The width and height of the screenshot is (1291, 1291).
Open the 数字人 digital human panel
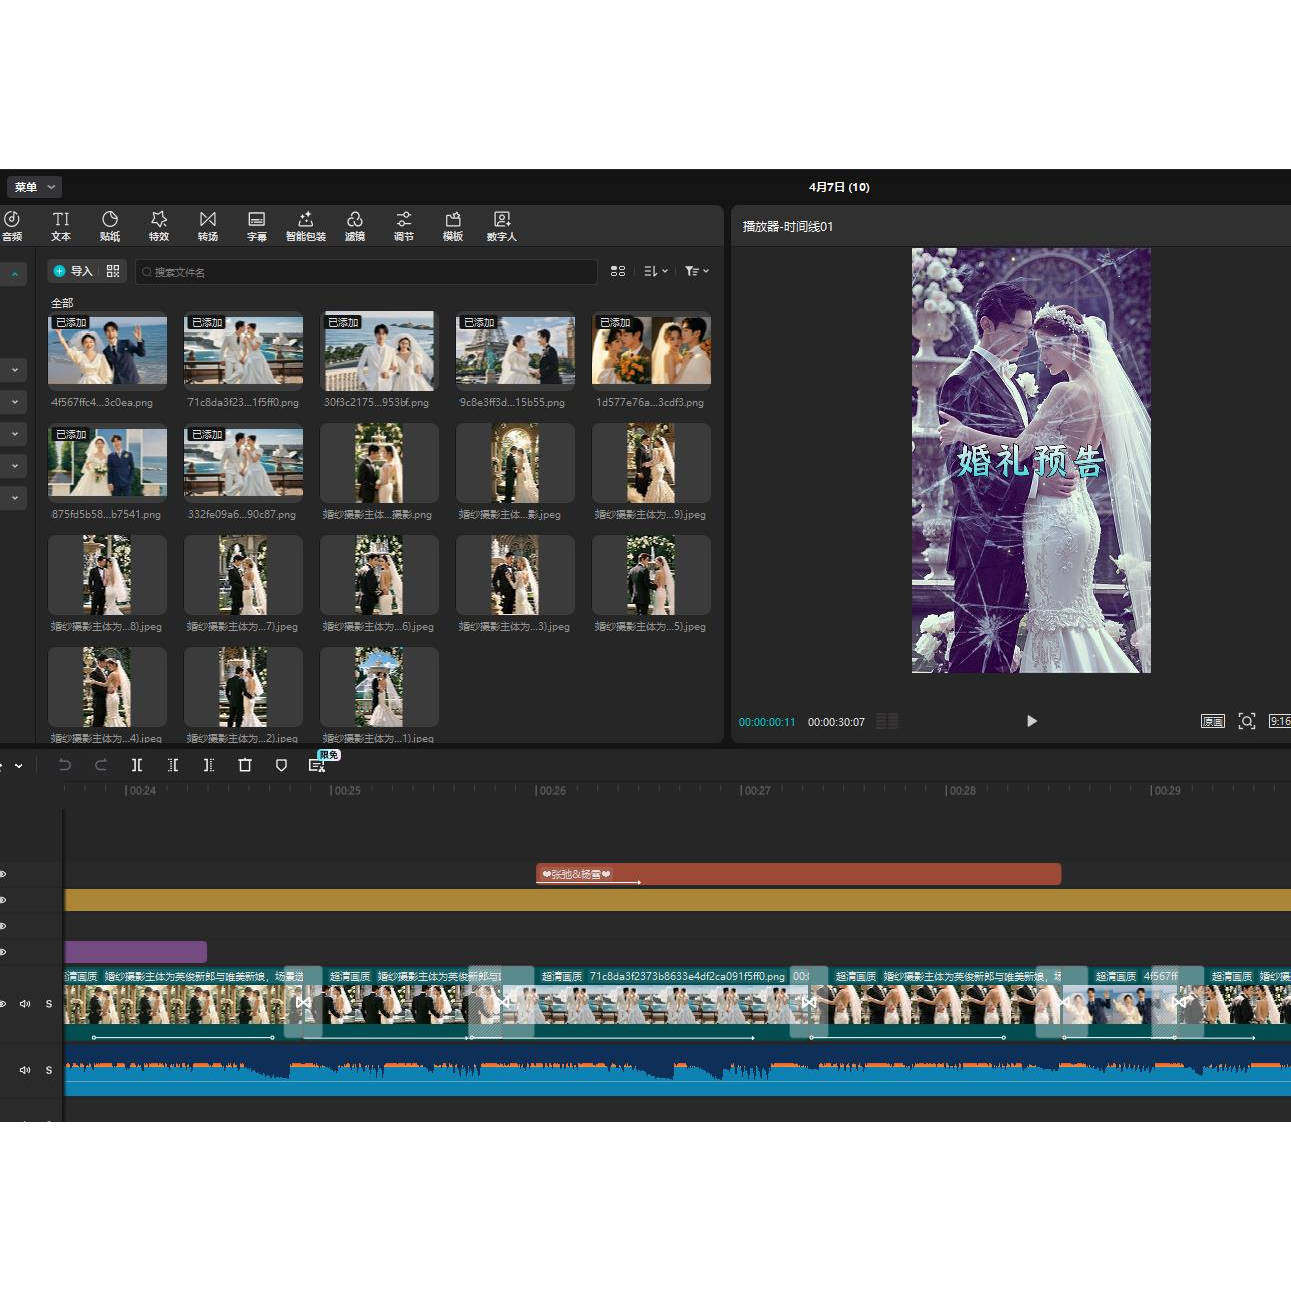coord(502,226)
